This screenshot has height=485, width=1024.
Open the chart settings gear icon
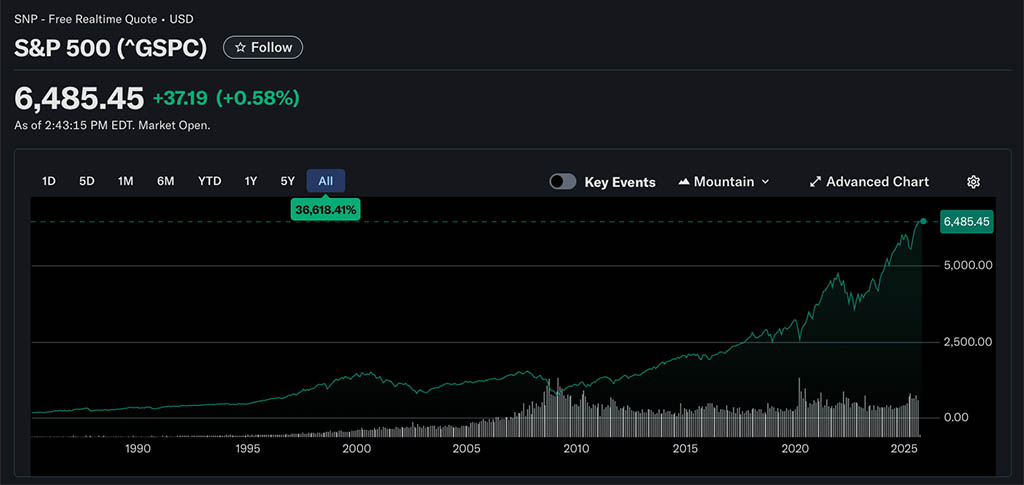coord(973,182)
